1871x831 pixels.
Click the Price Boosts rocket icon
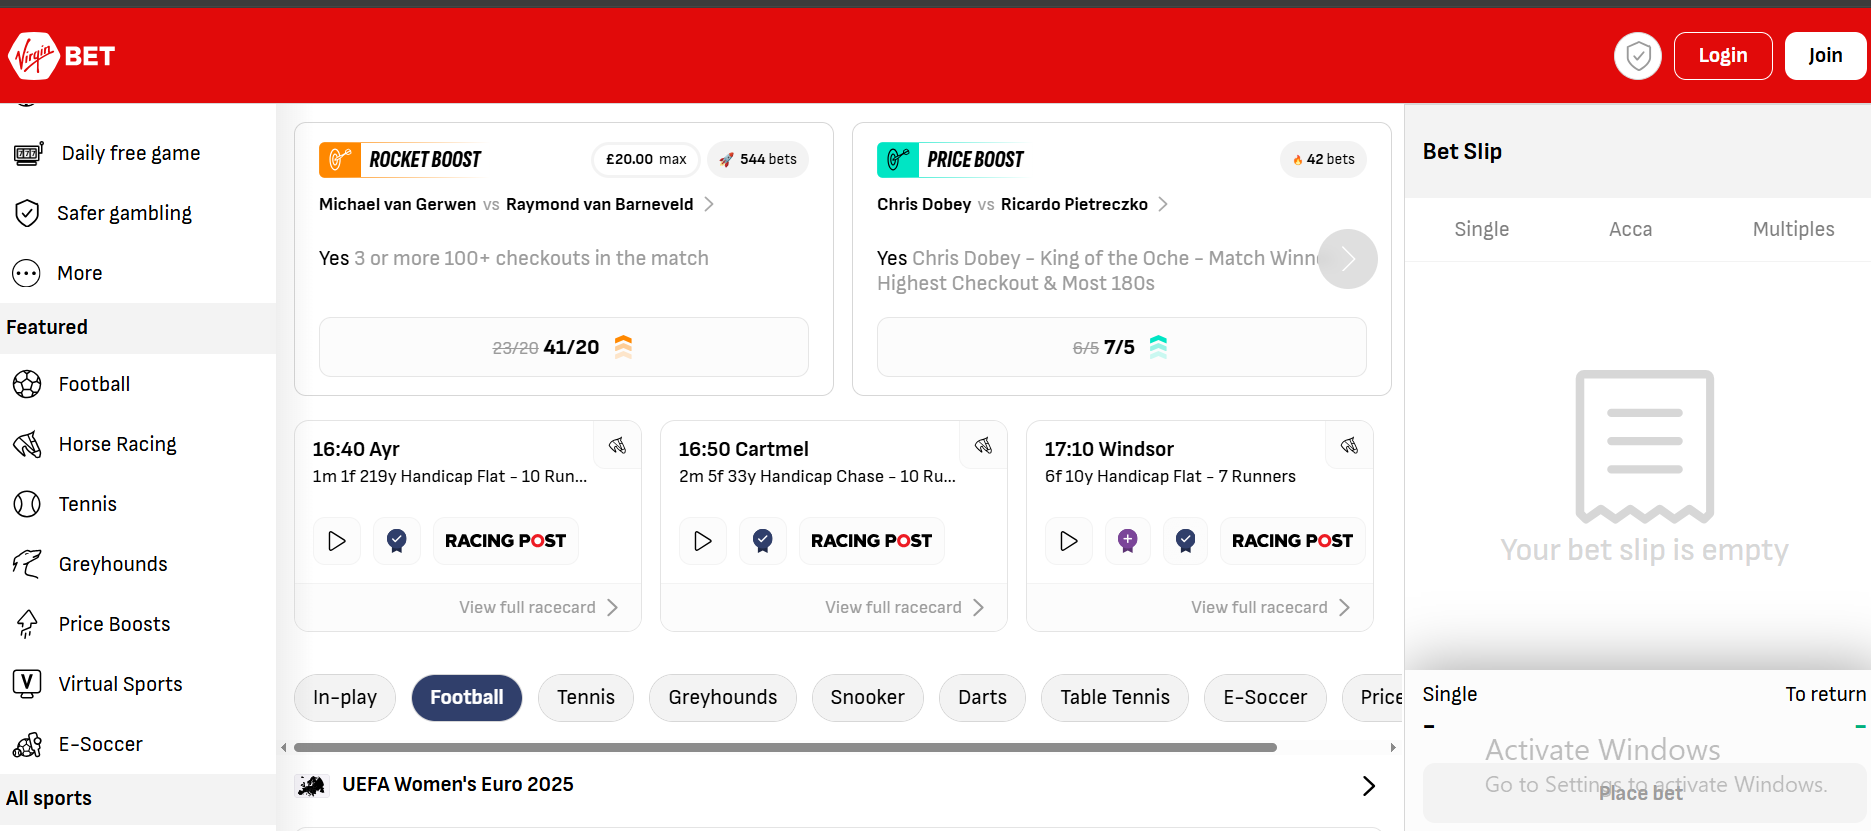27,624
